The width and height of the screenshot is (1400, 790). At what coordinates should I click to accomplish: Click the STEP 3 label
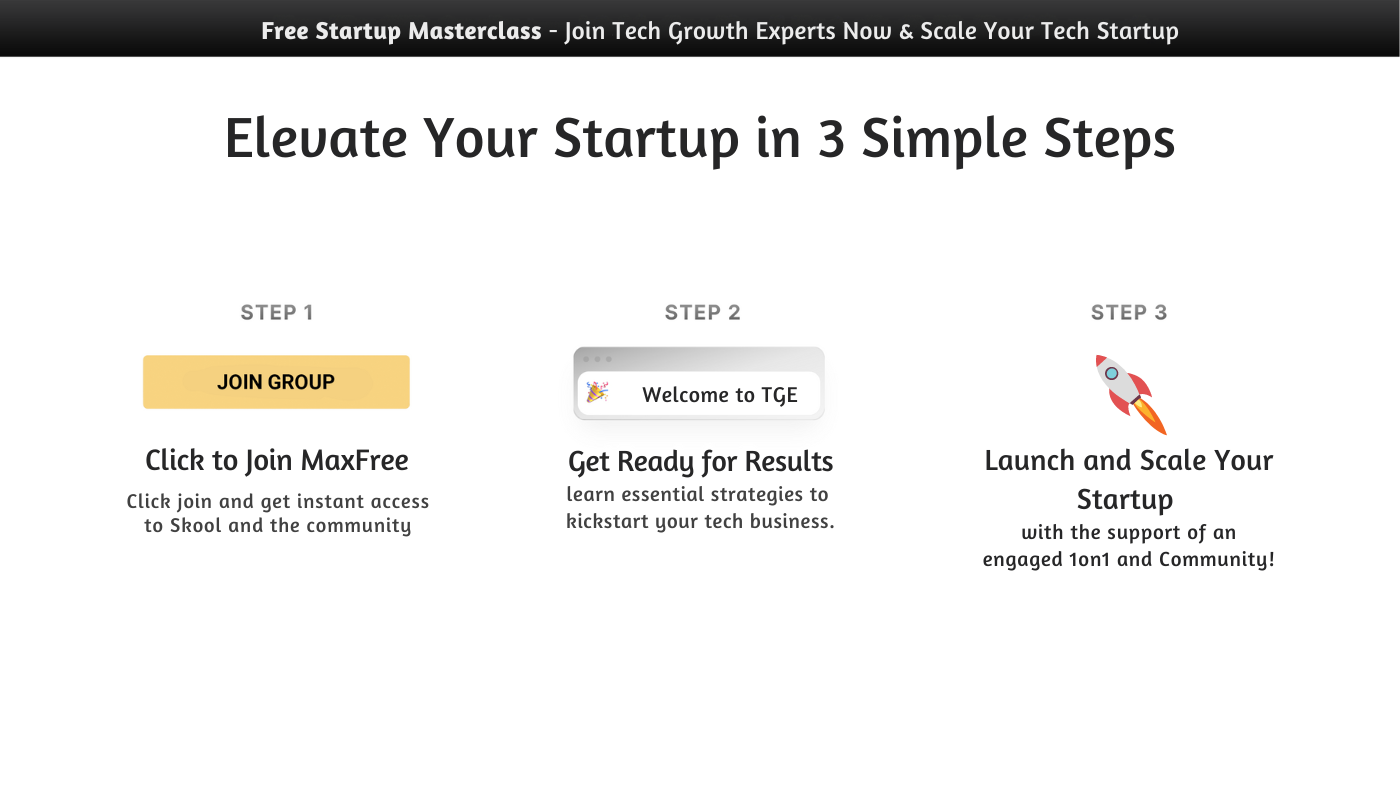point(1129,313)
